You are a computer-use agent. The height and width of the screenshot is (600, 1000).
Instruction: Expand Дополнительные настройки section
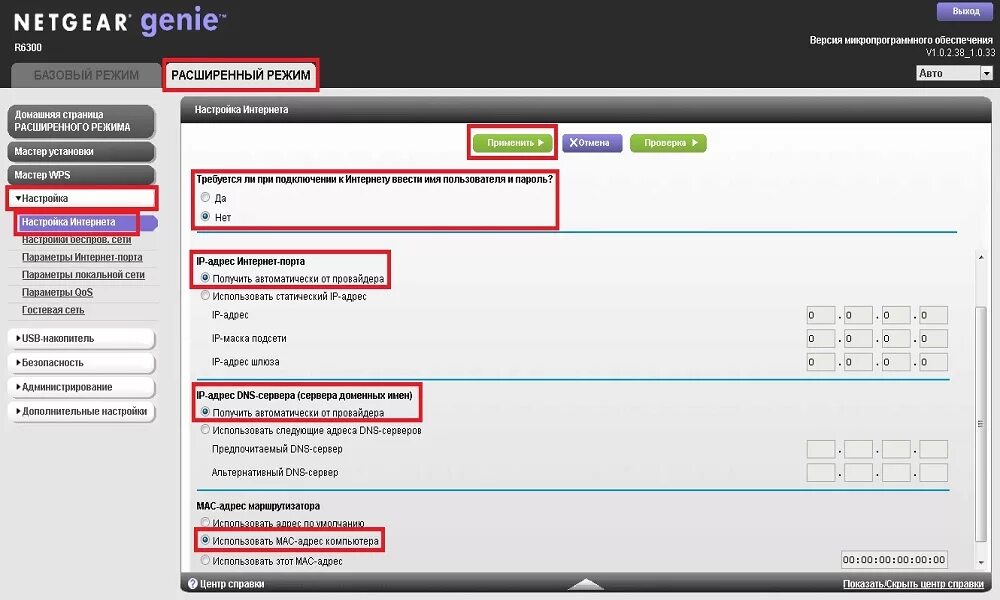pos(81,411)
